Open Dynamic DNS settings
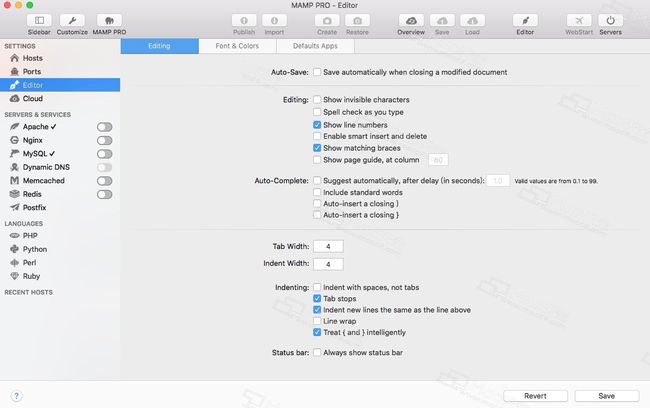This screenshot has width=650, height=408. tap(46, 167)
